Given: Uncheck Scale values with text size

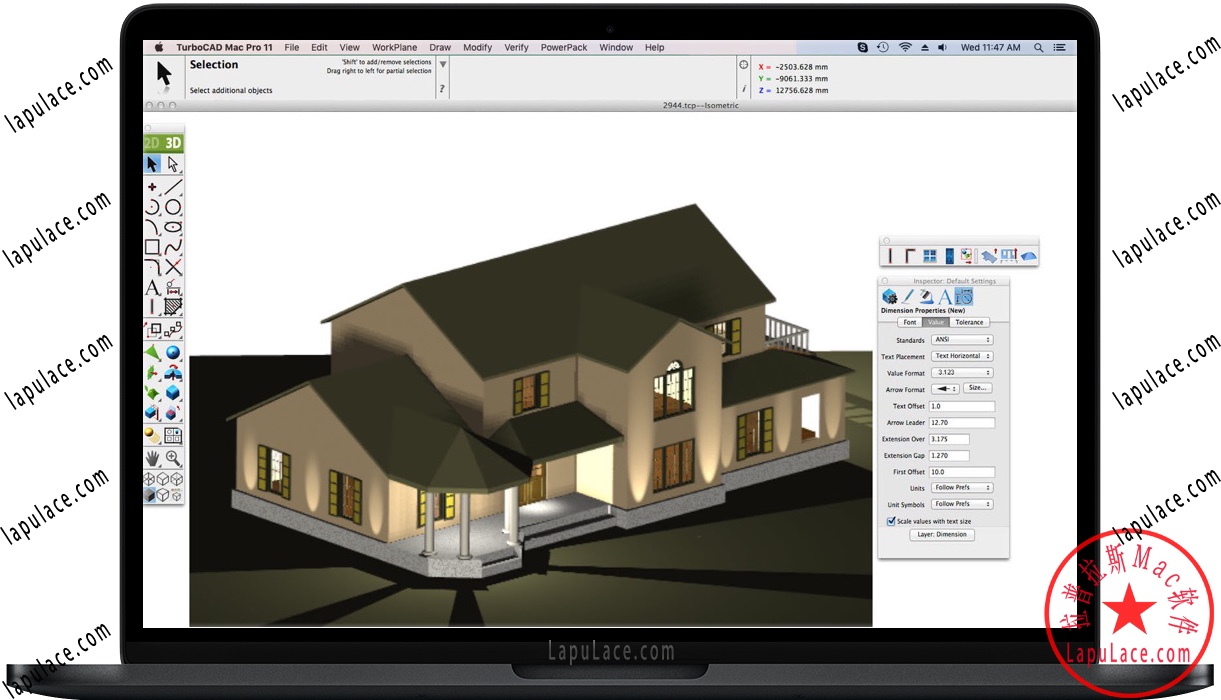Looking at the screenshot, I should click(891, 521).
